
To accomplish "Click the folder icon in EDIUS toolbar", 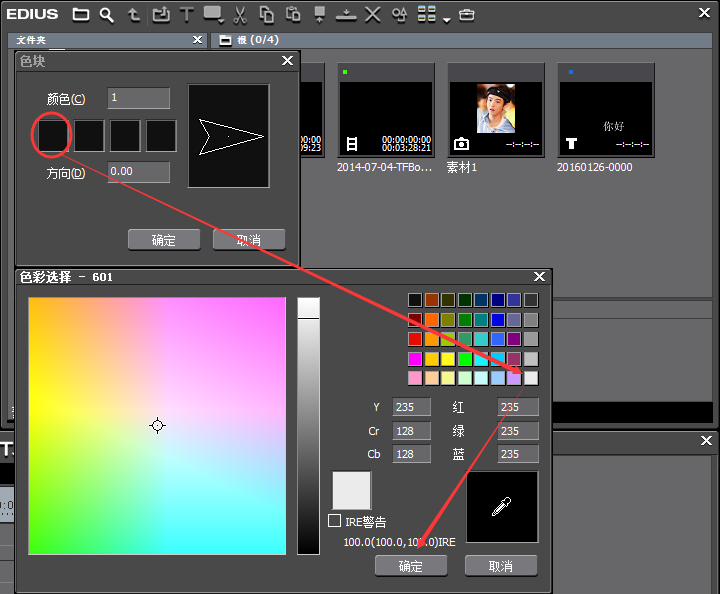I will pyautogui.click(x=81, y=15).
